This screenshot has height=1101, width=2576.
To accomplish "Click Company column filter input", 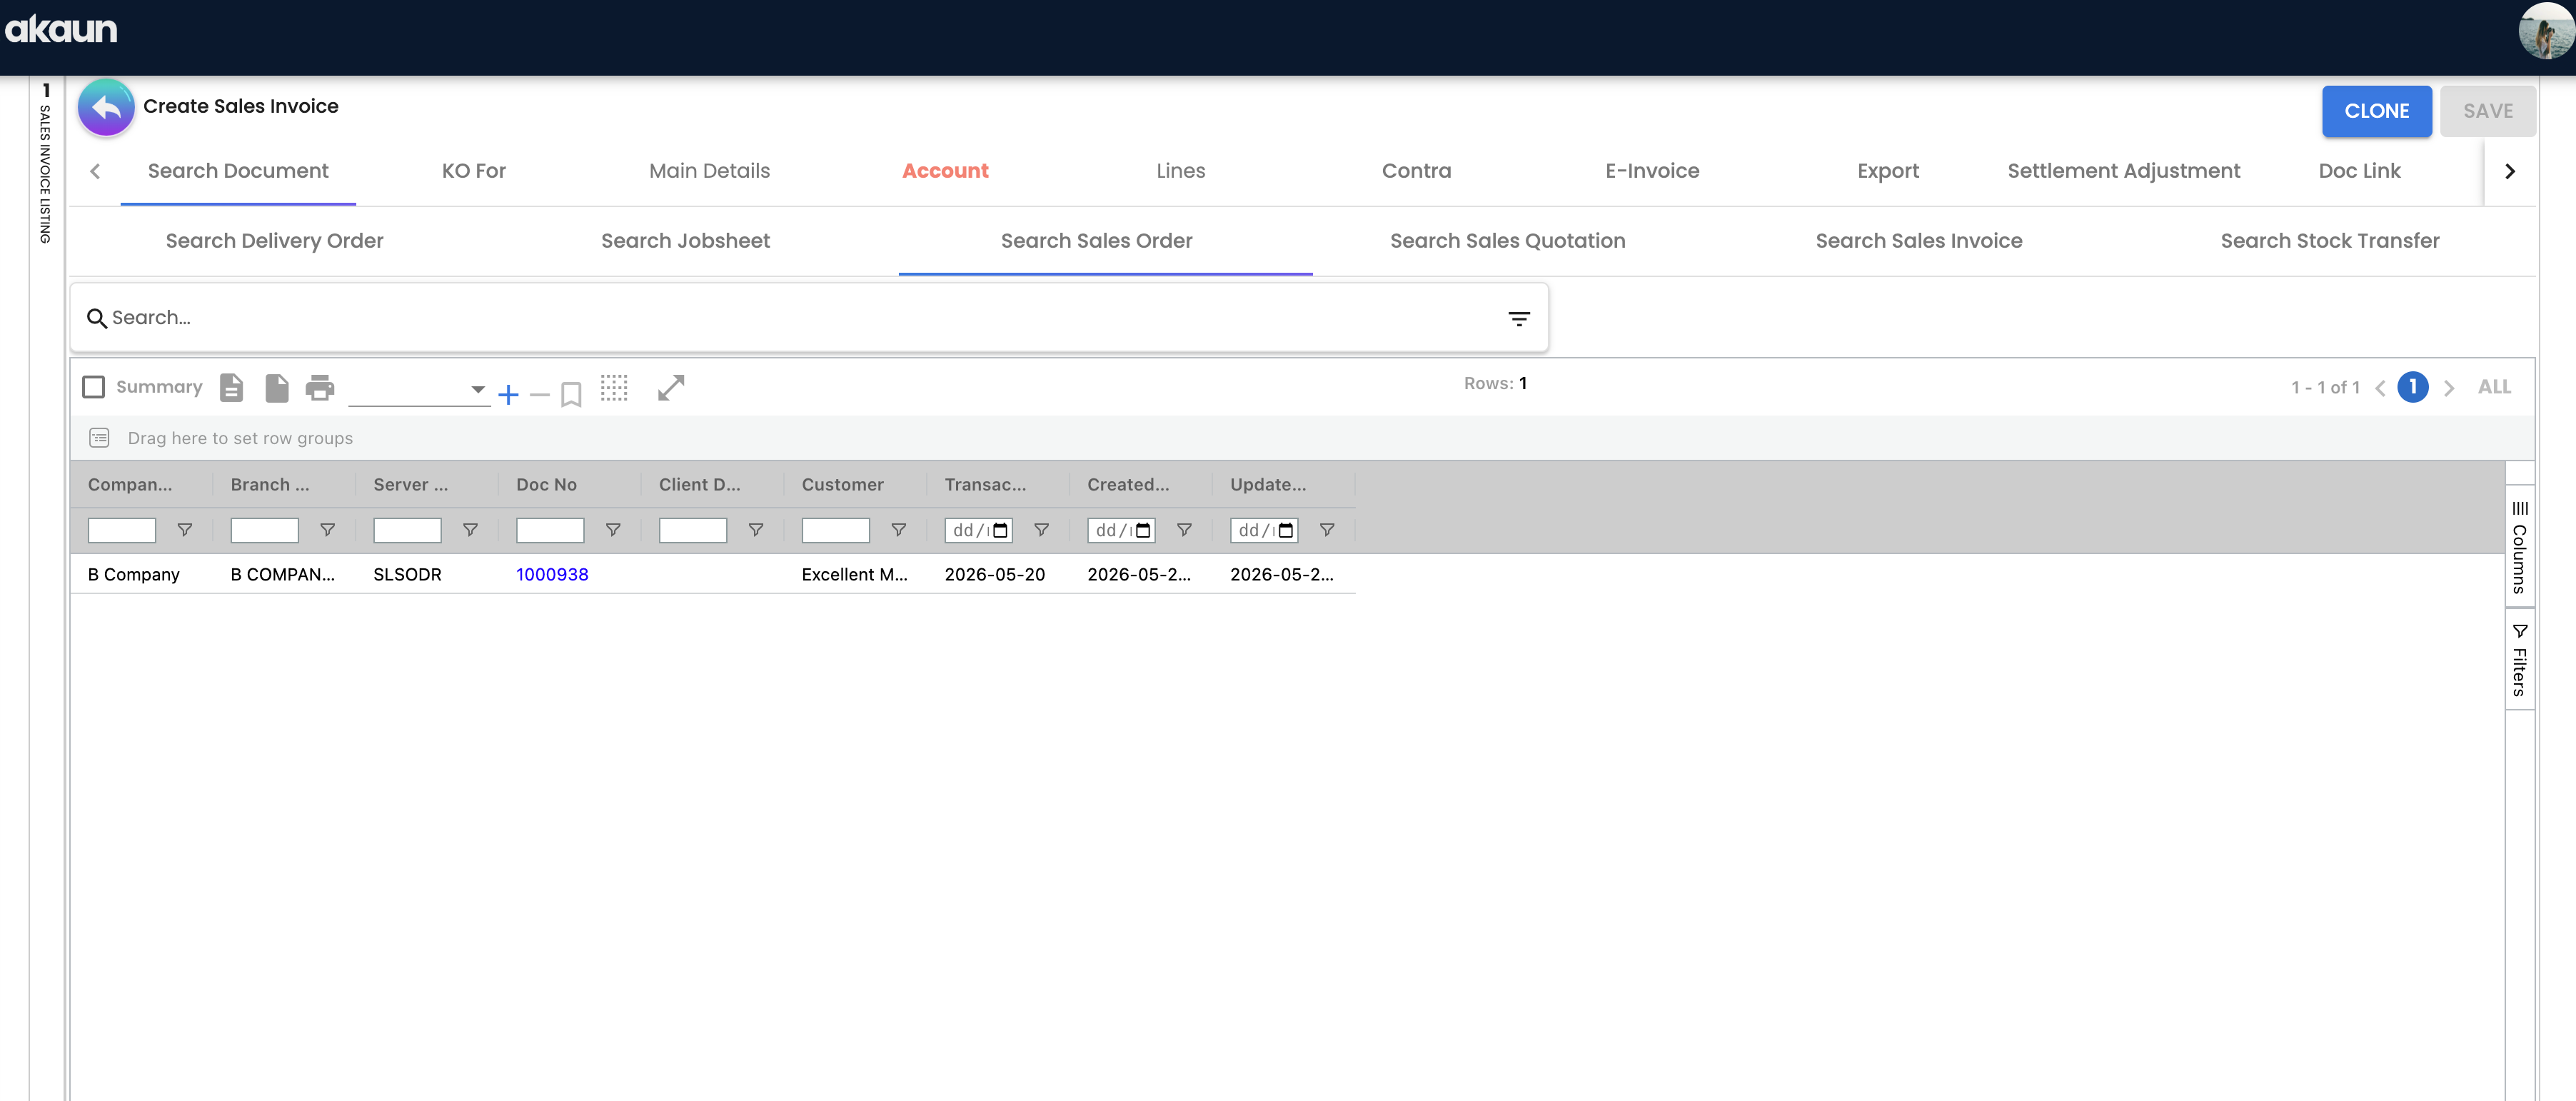I will (x=122, y=530).
